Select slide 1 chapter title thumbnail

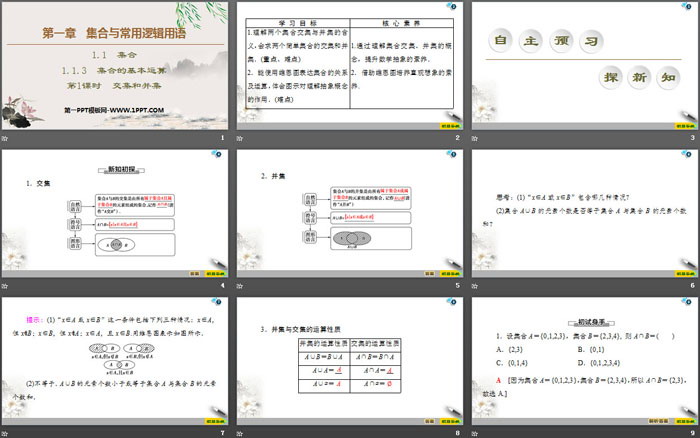[x=116, y=65]
